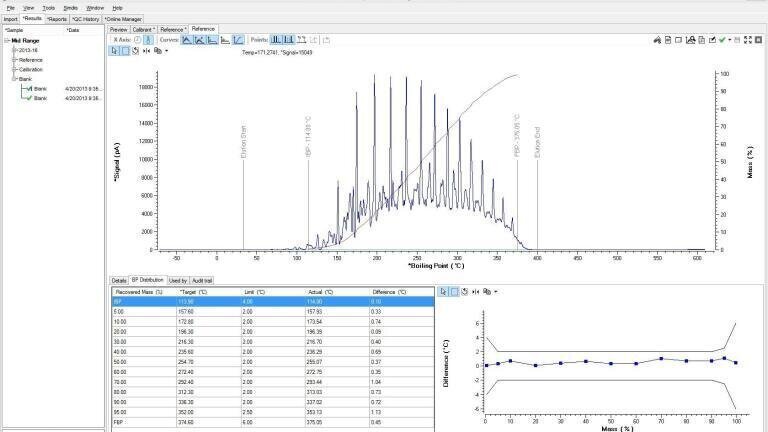The height and width of the screenshot is (432, 768).
Task: Click the third Points icon with flags
Action: 302,40
